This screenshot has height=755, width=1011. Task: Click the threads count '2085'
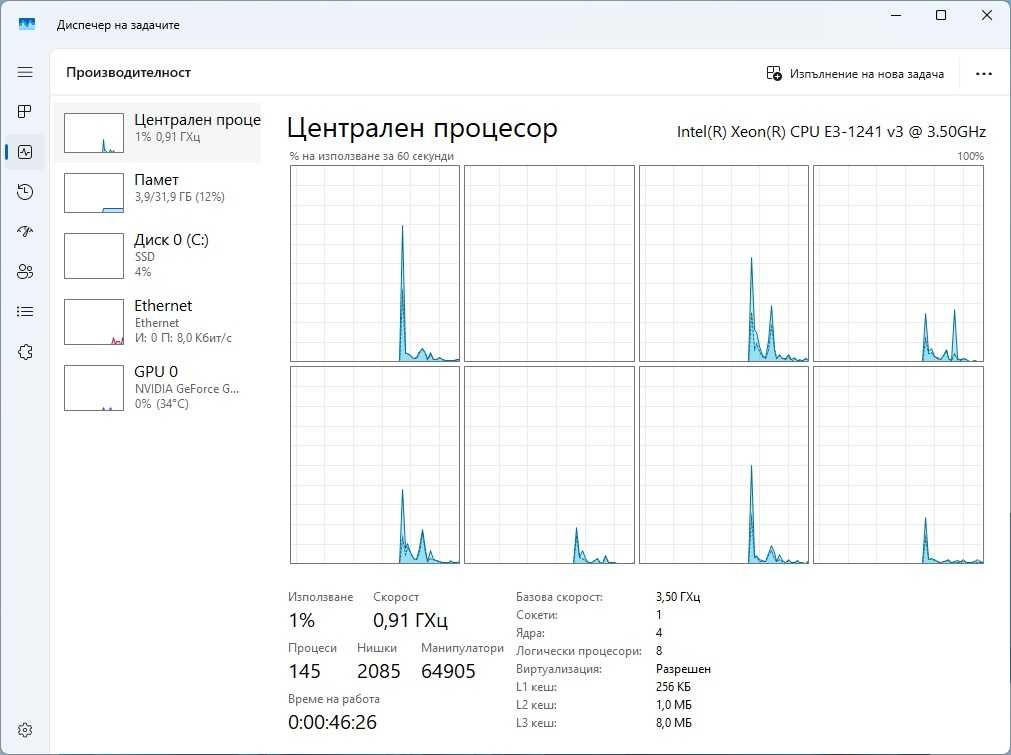(x=378, y=671)
